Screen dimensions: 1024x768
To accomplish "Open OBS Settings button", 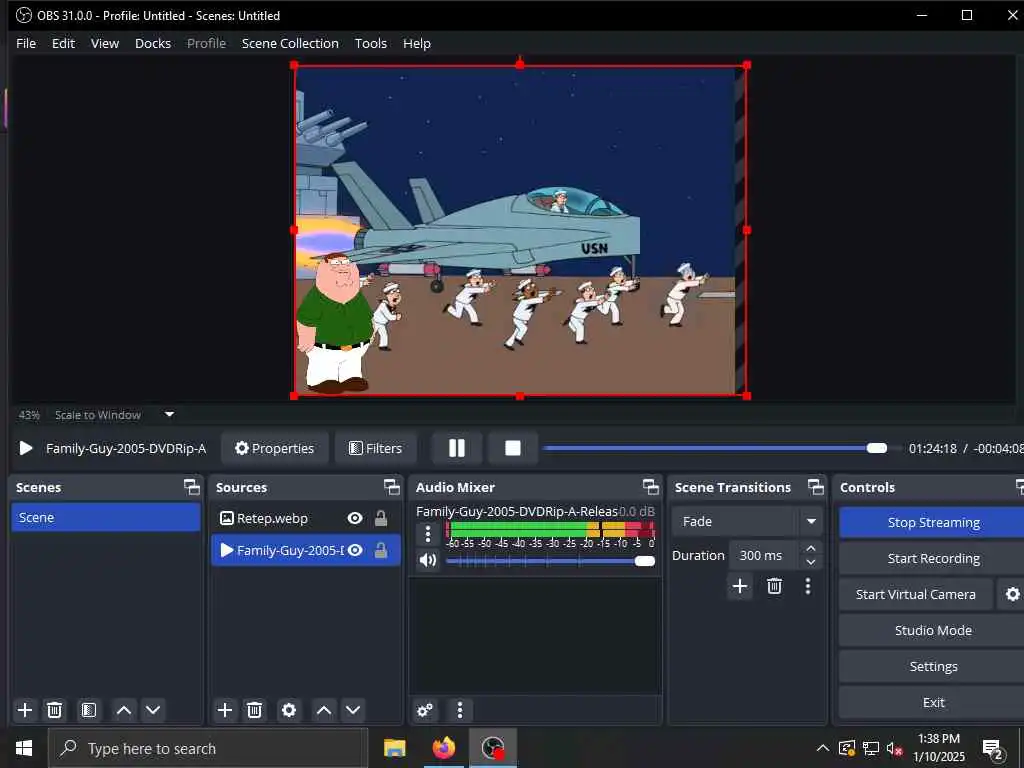I will pos(933,666).
